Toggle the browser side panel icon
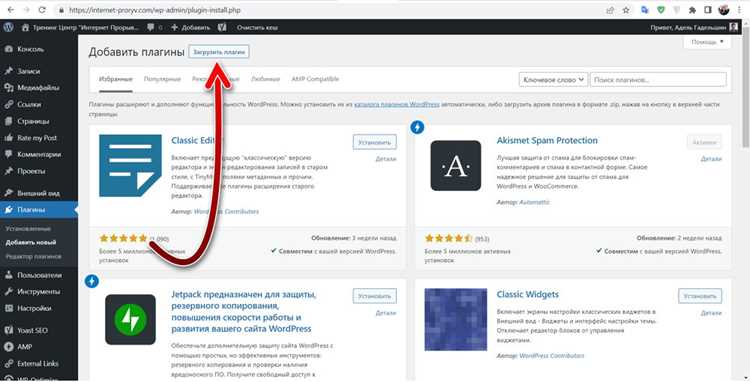The width and height of the screenshot is (750, 382). pyautogui.click(x=708, y=10)
